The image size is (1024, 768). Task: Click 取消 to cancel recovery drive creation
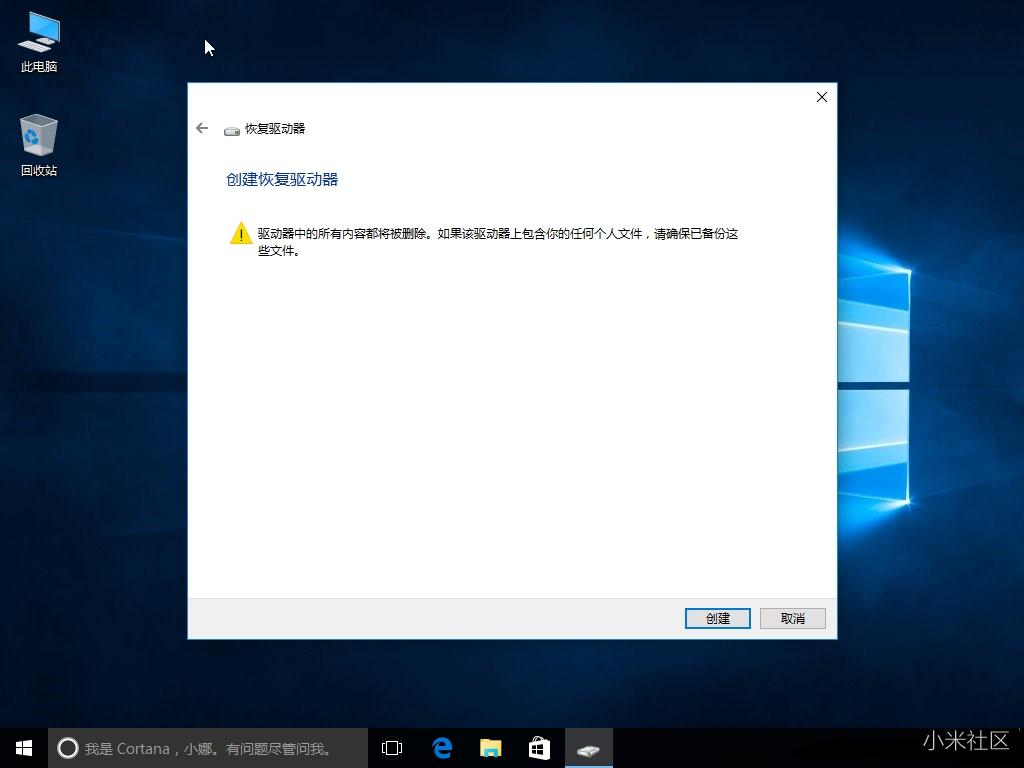[792, 618]
